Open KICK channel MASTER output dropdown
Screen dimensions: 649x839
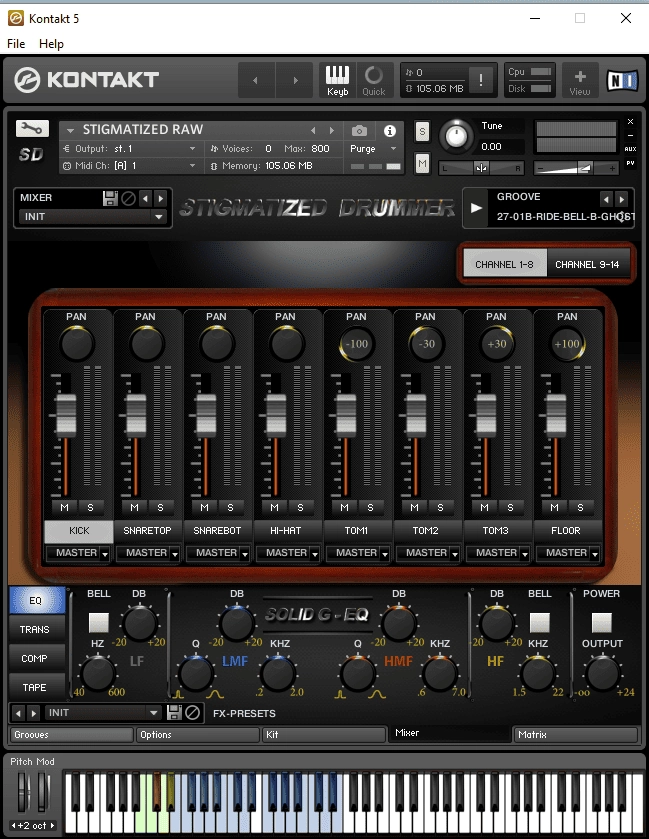(x=78, y=553)
